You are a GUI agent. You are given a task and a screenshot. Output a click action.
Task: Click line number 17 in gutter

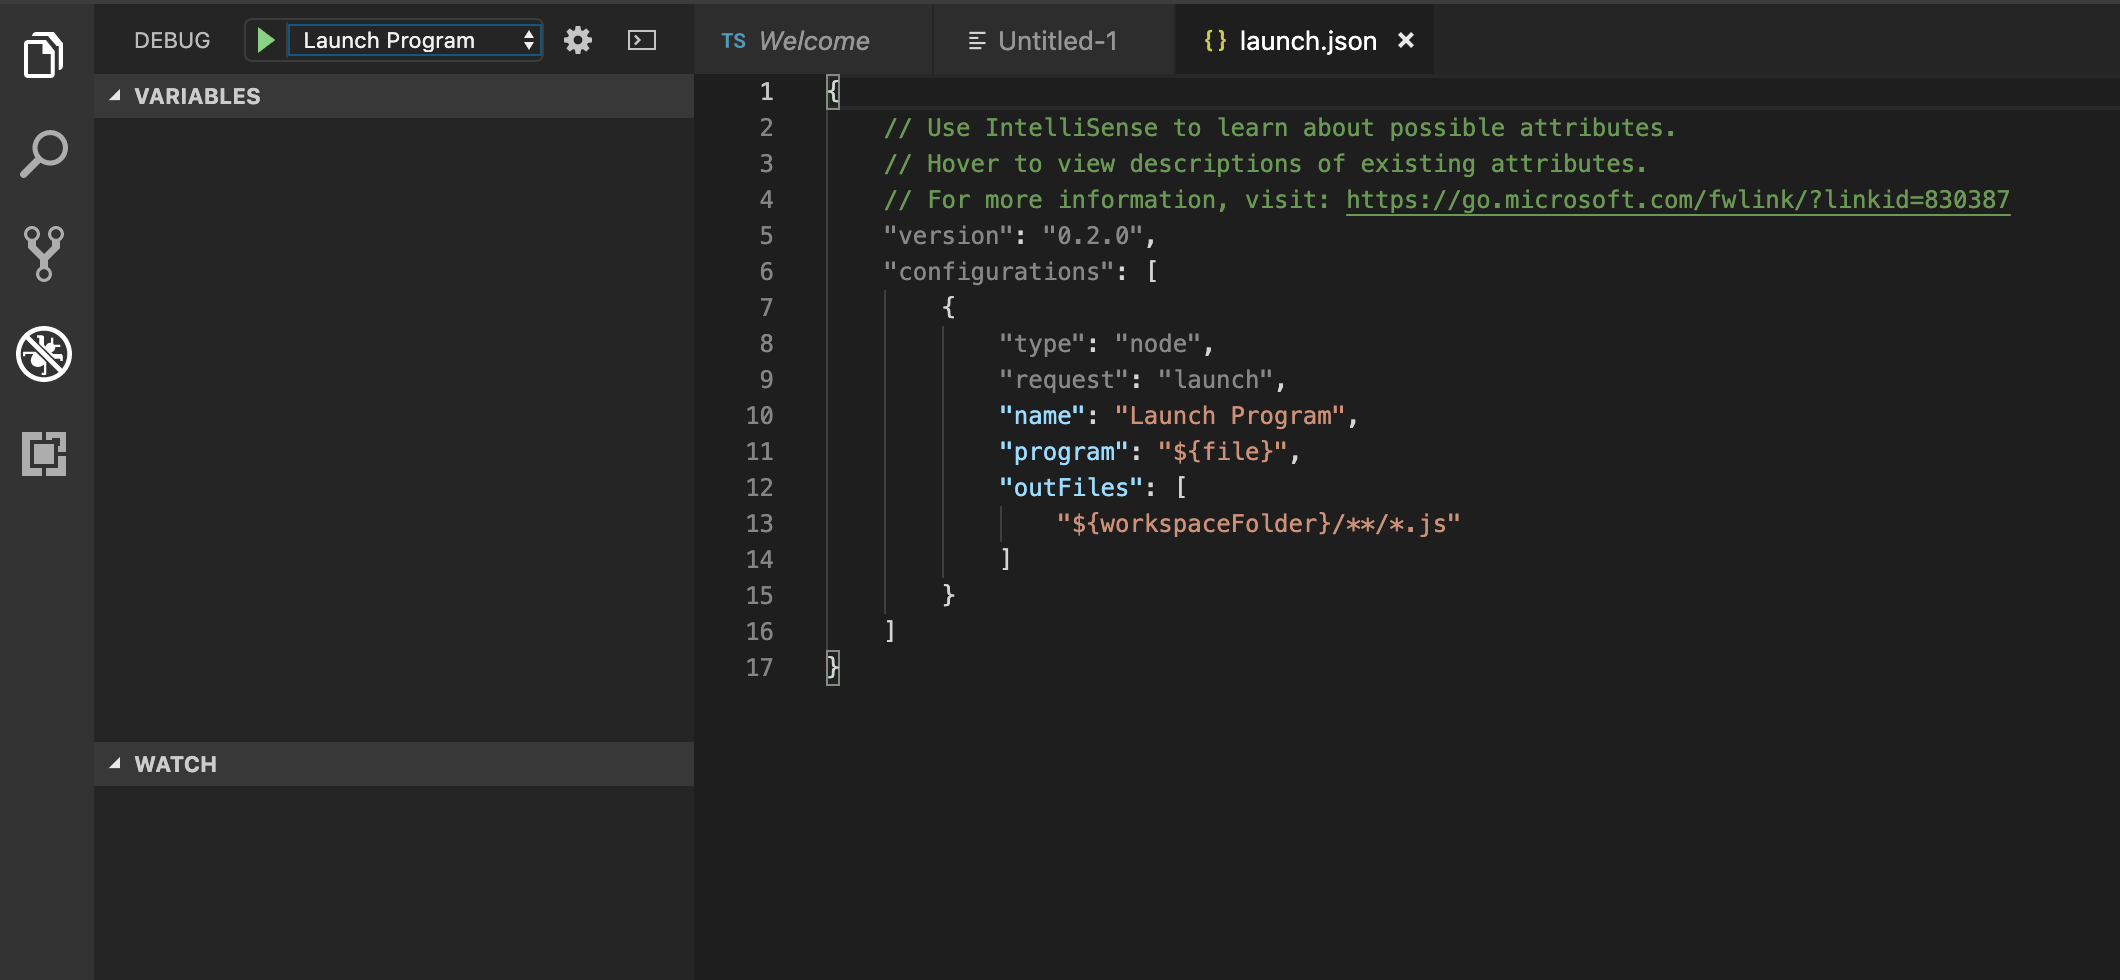point(759,668)
